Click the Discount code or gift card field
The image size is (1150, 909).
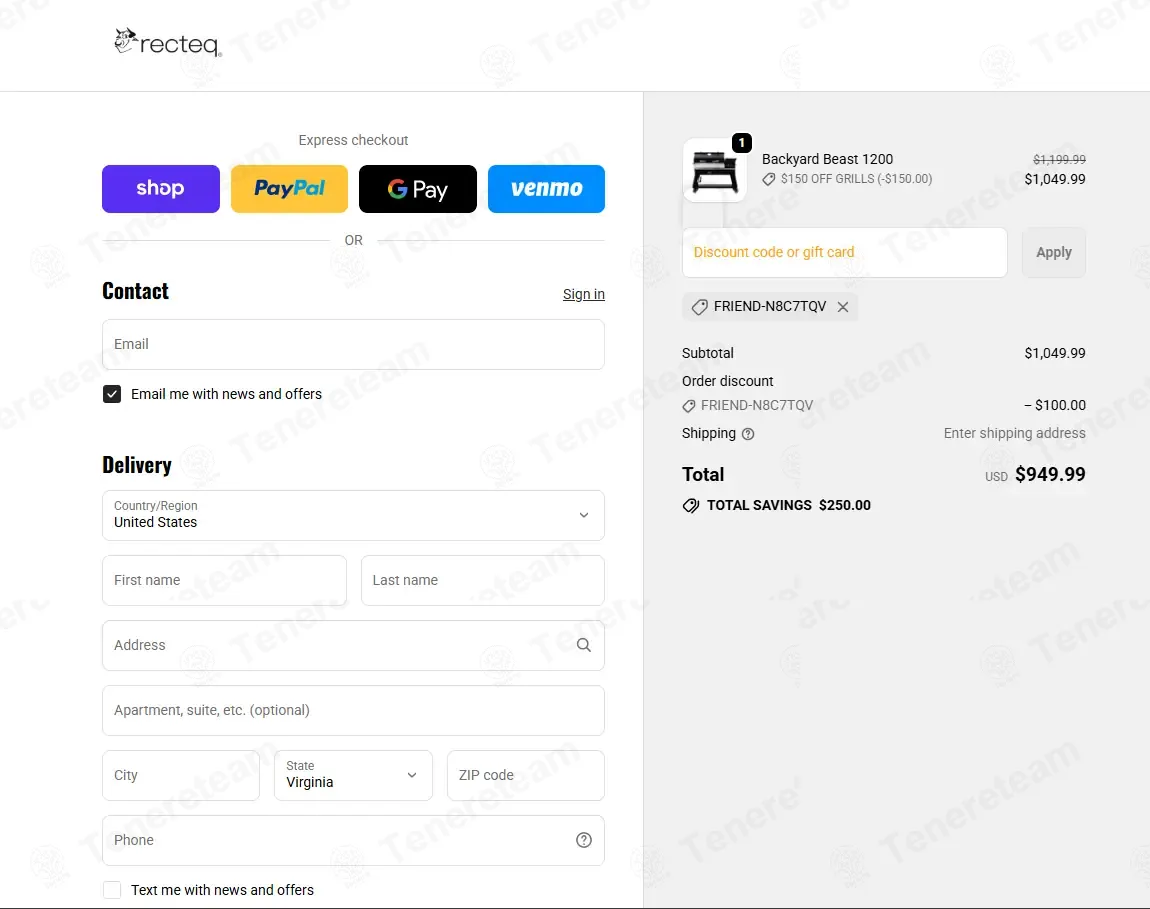point(844,252)
